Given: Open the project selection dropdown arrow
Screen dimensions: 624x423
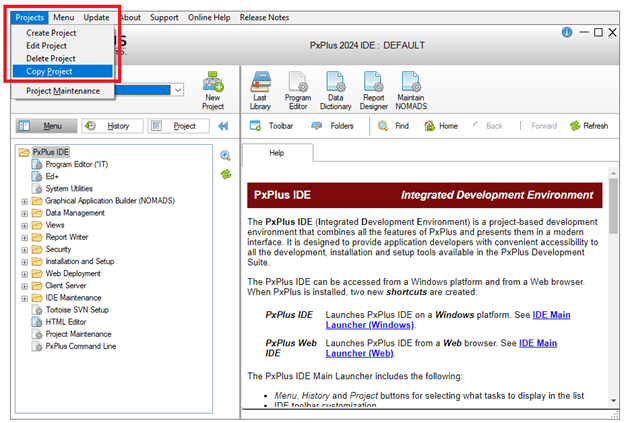Looking at the screenshot, I should coord(178,90).
